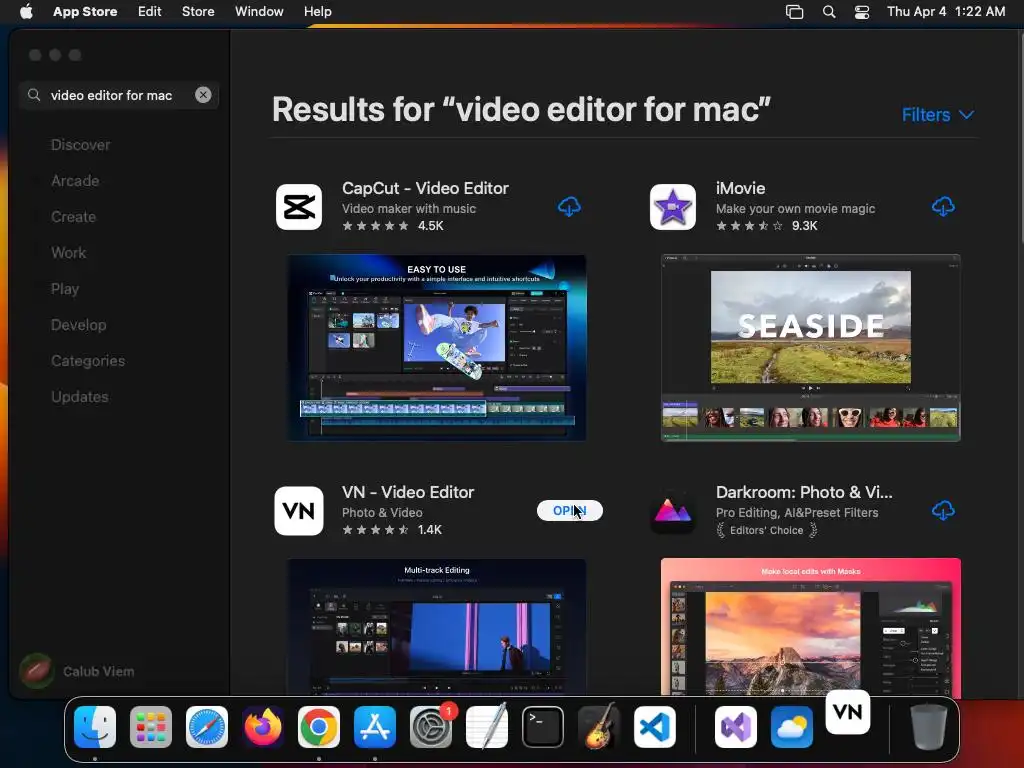Clear the search field with the X
The image size is (1024, 768).
[x=203, y=95]
